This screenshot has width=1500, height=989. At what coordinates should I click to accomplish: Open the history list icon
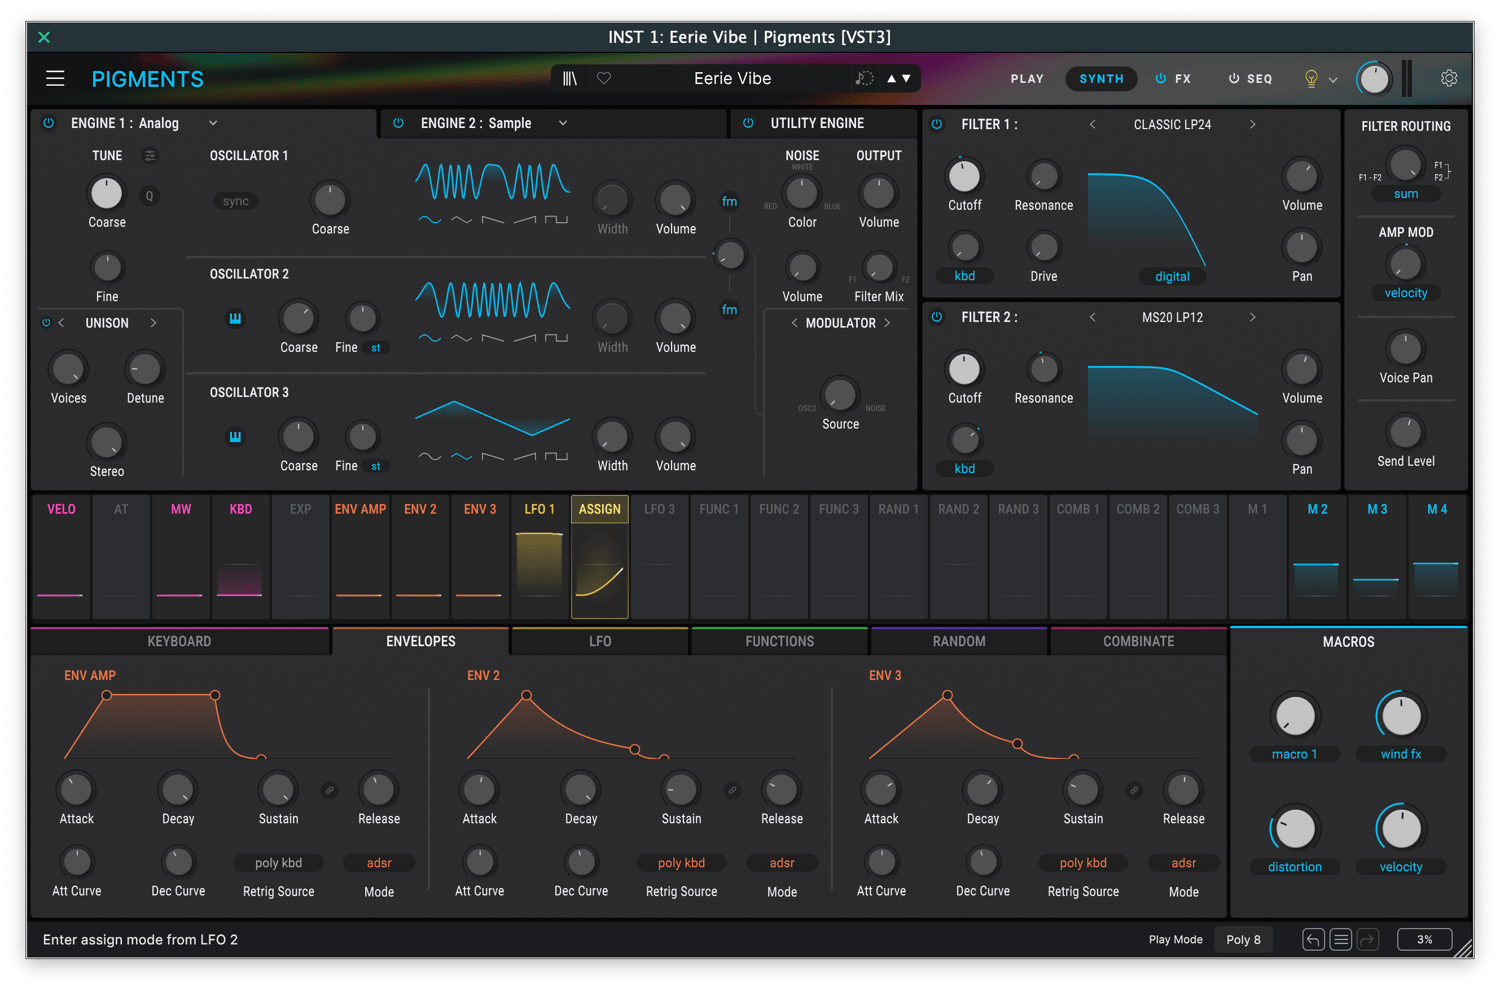[1341, 939]
